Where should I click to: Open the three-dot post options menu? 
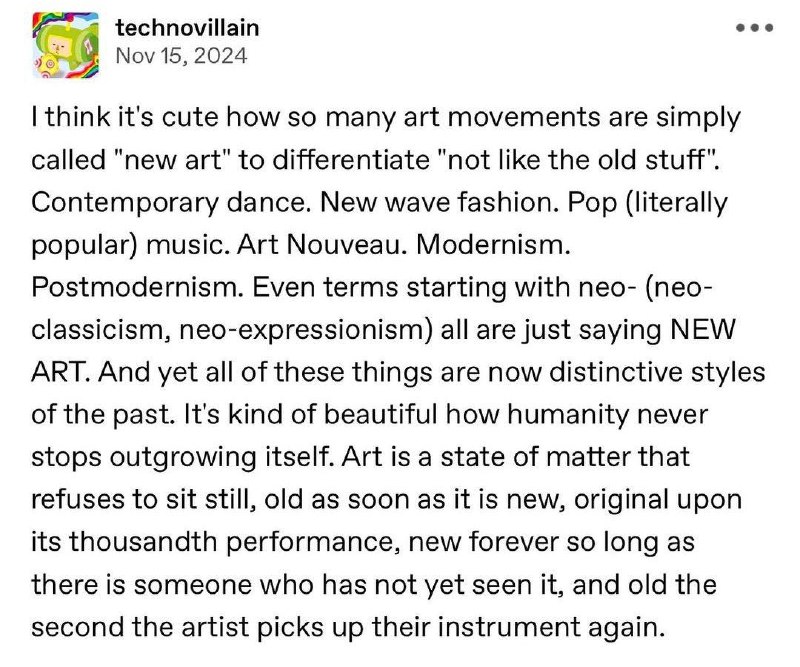[755, 28]
